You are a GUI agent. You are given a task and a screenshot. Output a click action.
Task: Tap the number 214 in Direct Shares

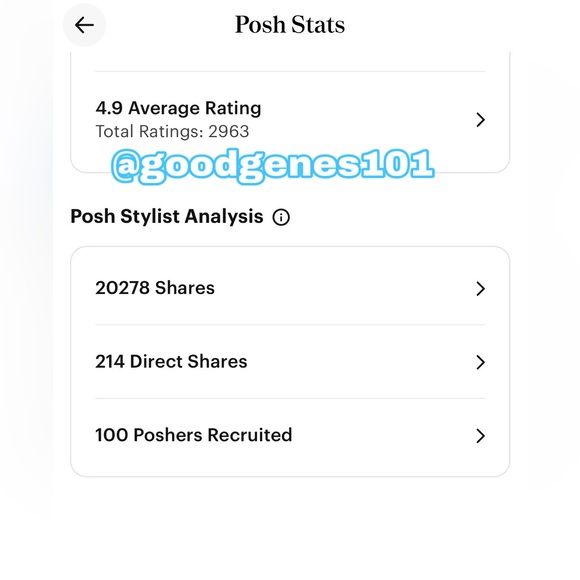110,361
